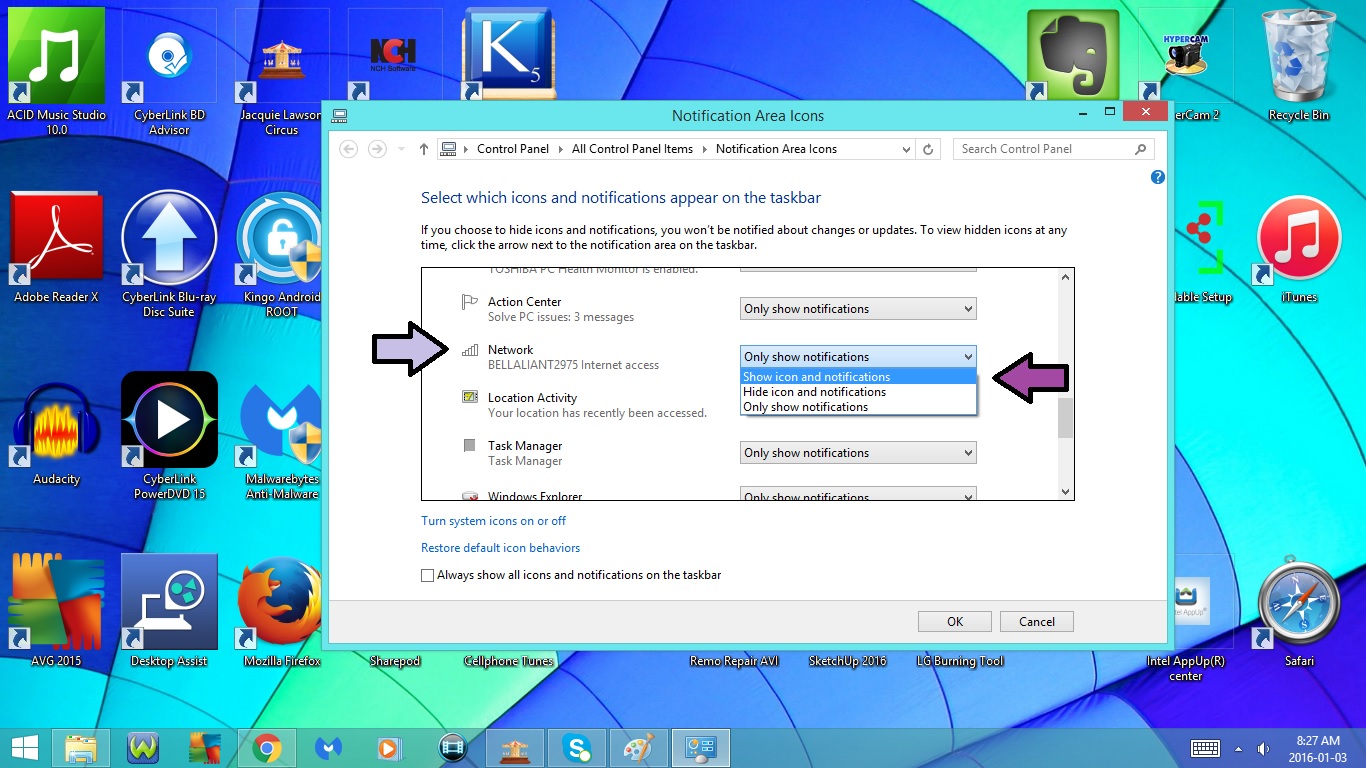Click the volume speaker icon in system tray
This screenshot has height=768, width=1366.
coord(1264,748)
